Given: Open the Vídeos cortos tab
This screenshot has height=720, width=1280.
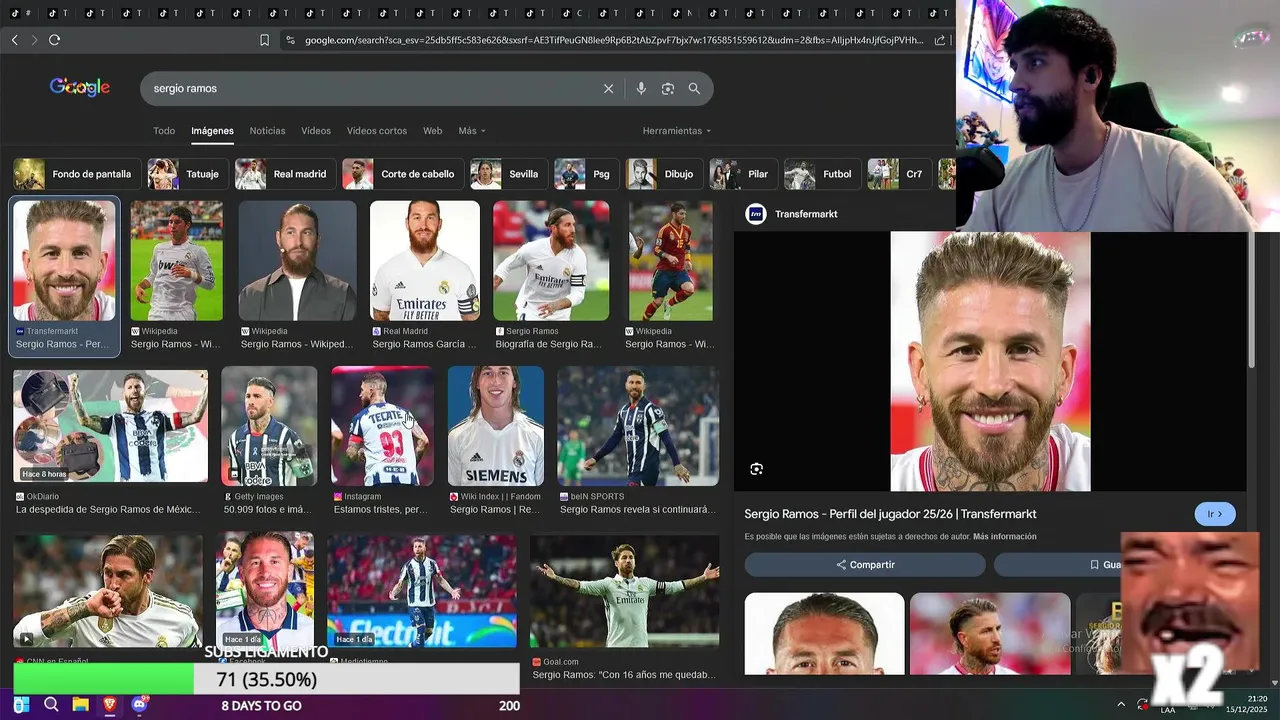Looking at the screenshot, I should pyautogui.click(x=377, y=131).
